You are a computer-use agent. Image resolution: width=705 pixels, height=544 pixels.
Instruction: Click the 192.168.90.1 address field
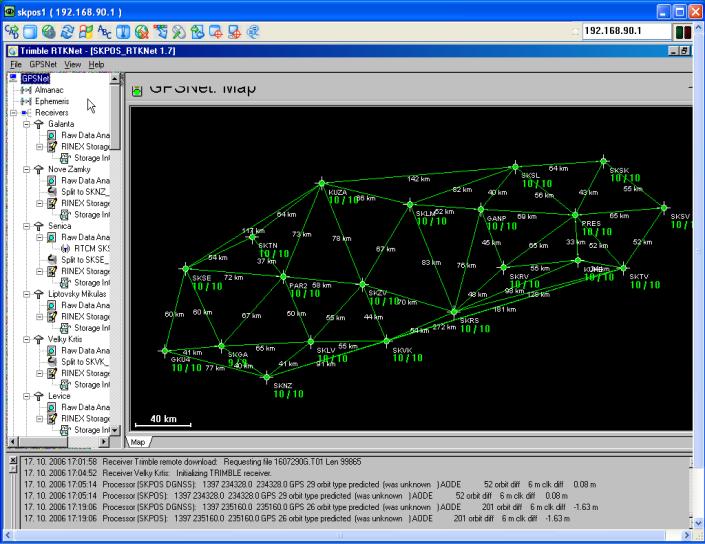tap(625, 31)
